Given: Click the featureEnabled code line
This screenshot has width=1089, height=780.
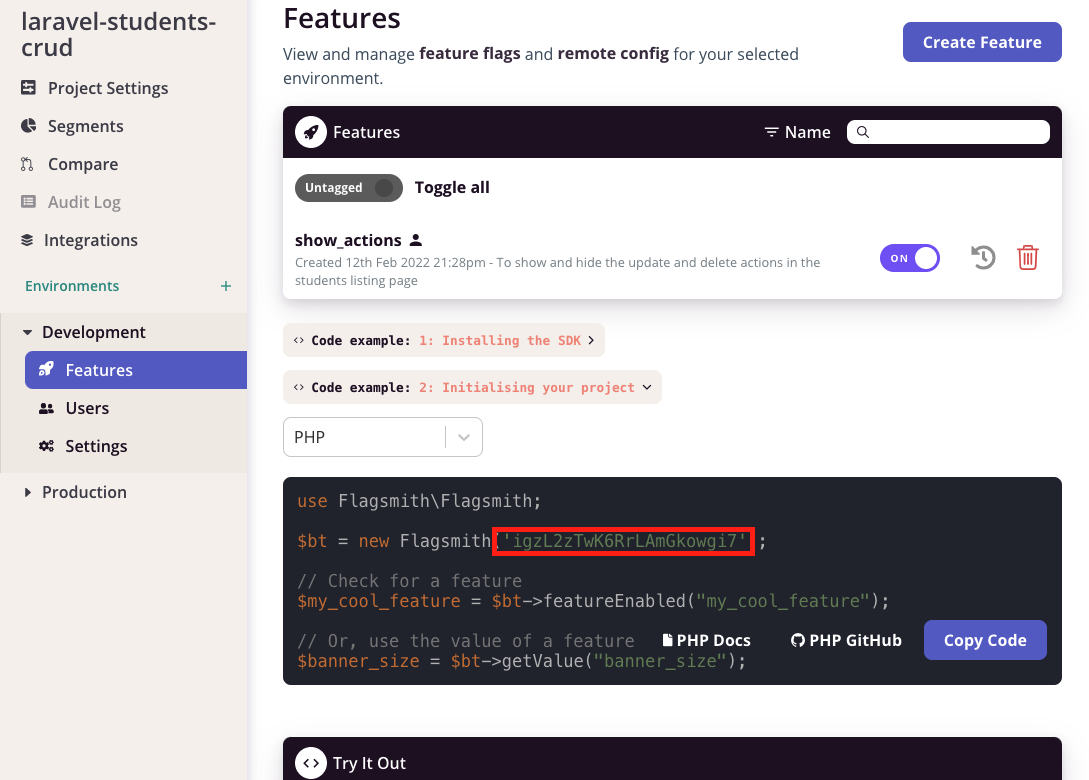Looking at the screenshot, I should (x=593, y=601).
